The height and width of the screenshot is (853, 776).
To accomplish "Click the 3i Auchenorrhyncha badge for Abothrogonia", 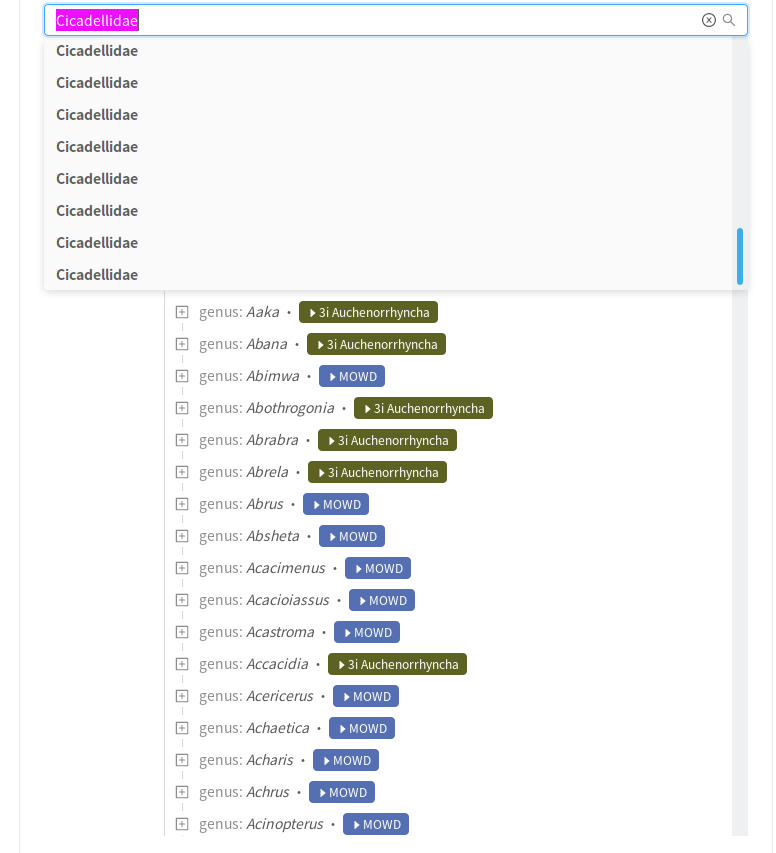I will (x=423, y=408).
